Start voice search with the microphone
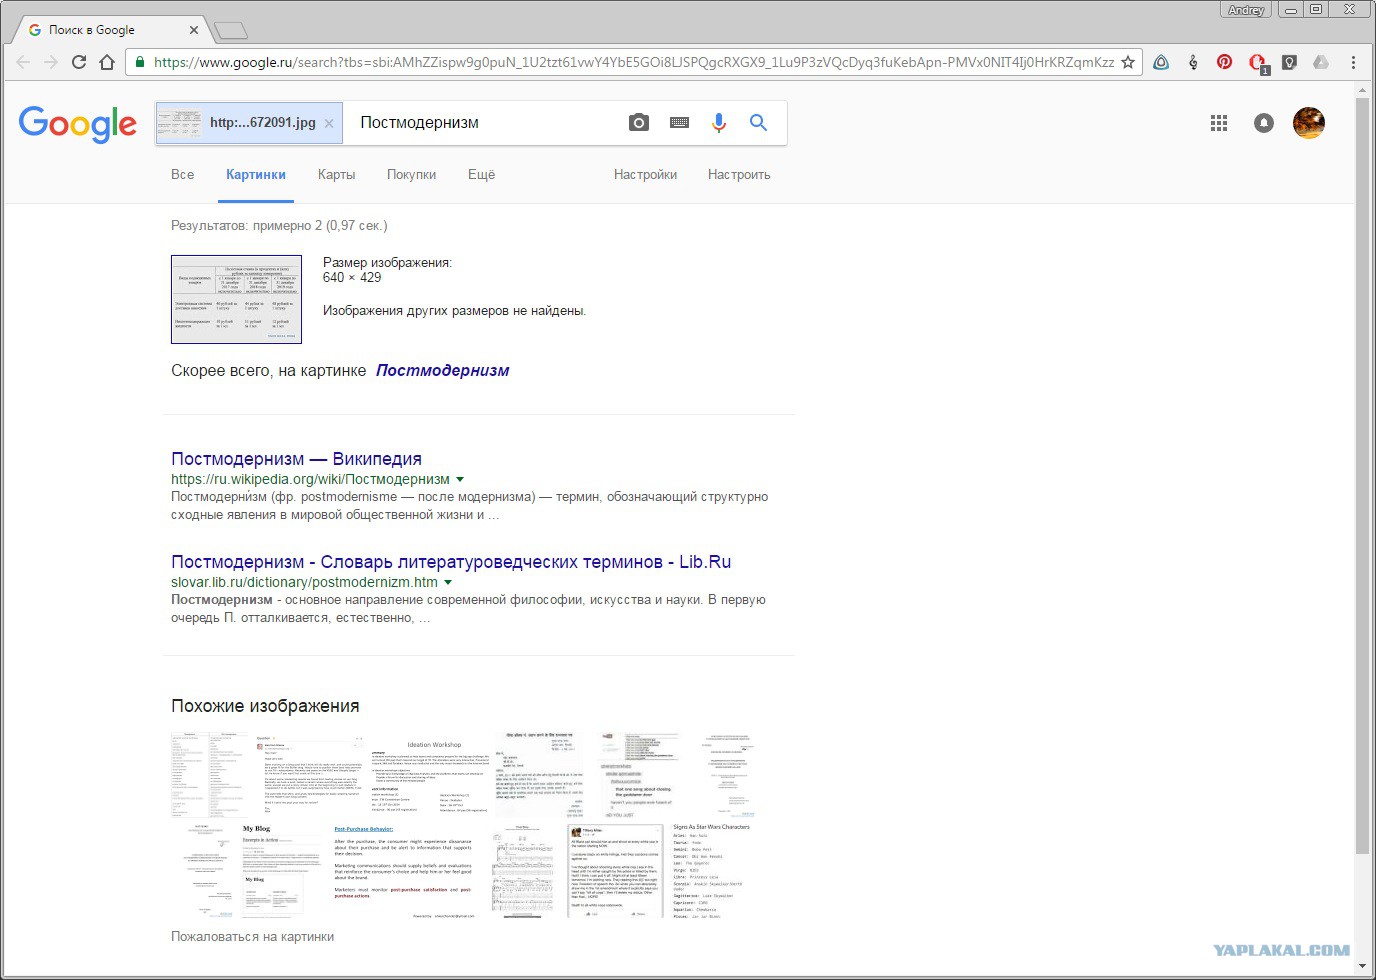The width and height of the screenshot is (1376, 980). pyautogui.click(x=719, y=122)
